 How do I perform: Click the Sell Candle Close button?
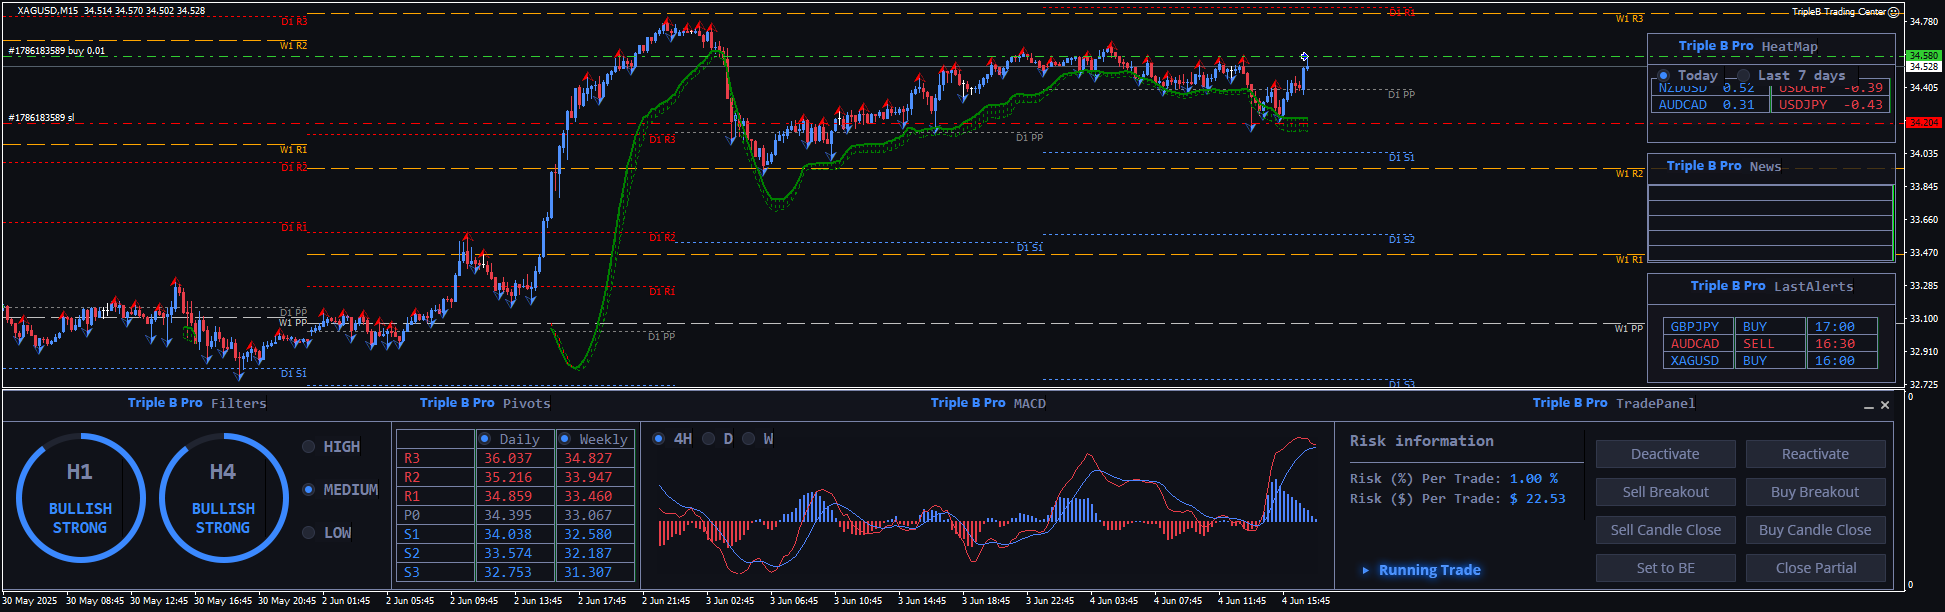pos(1665,530)
